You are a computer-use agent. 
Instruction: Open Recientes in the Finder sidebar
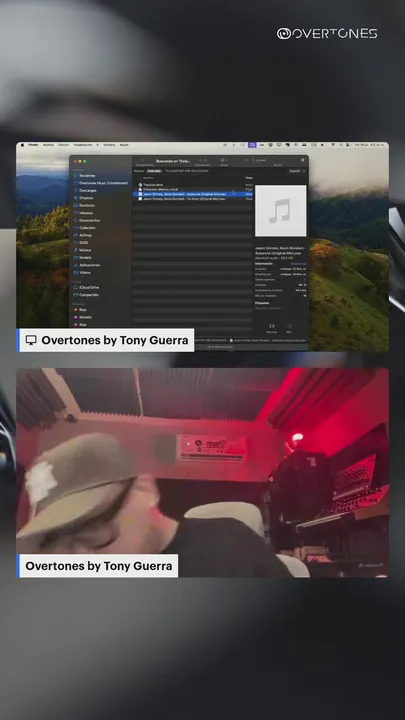click(x=86, y=175)
